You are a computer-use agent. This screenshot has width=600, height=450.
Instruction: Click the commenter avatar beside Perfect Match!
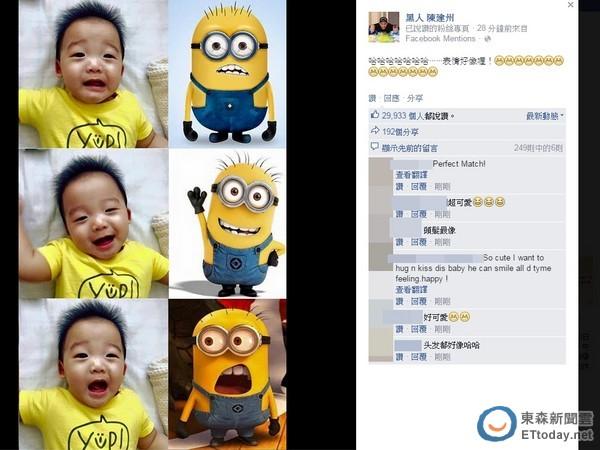click(x=380, y=170)
